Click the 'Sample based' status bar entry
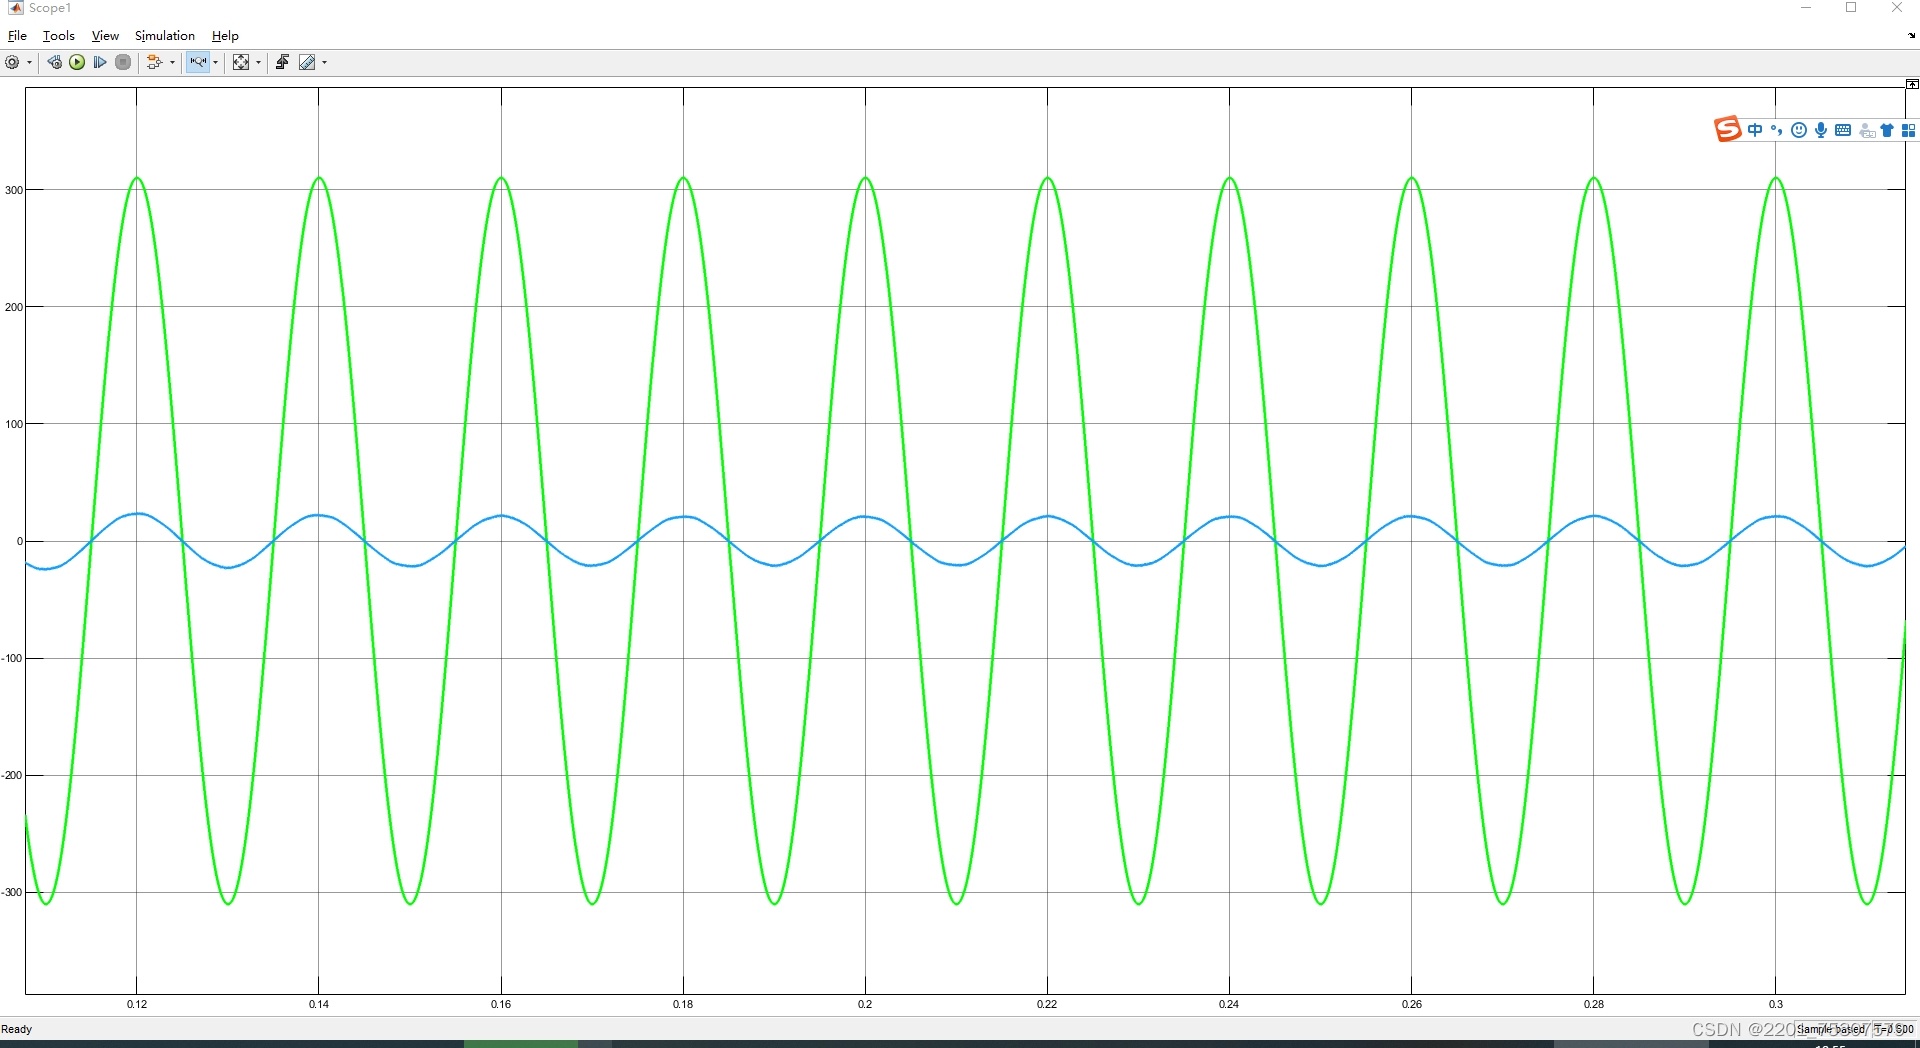This screenshot has height=1048, width=1920. point(1831,1029)
